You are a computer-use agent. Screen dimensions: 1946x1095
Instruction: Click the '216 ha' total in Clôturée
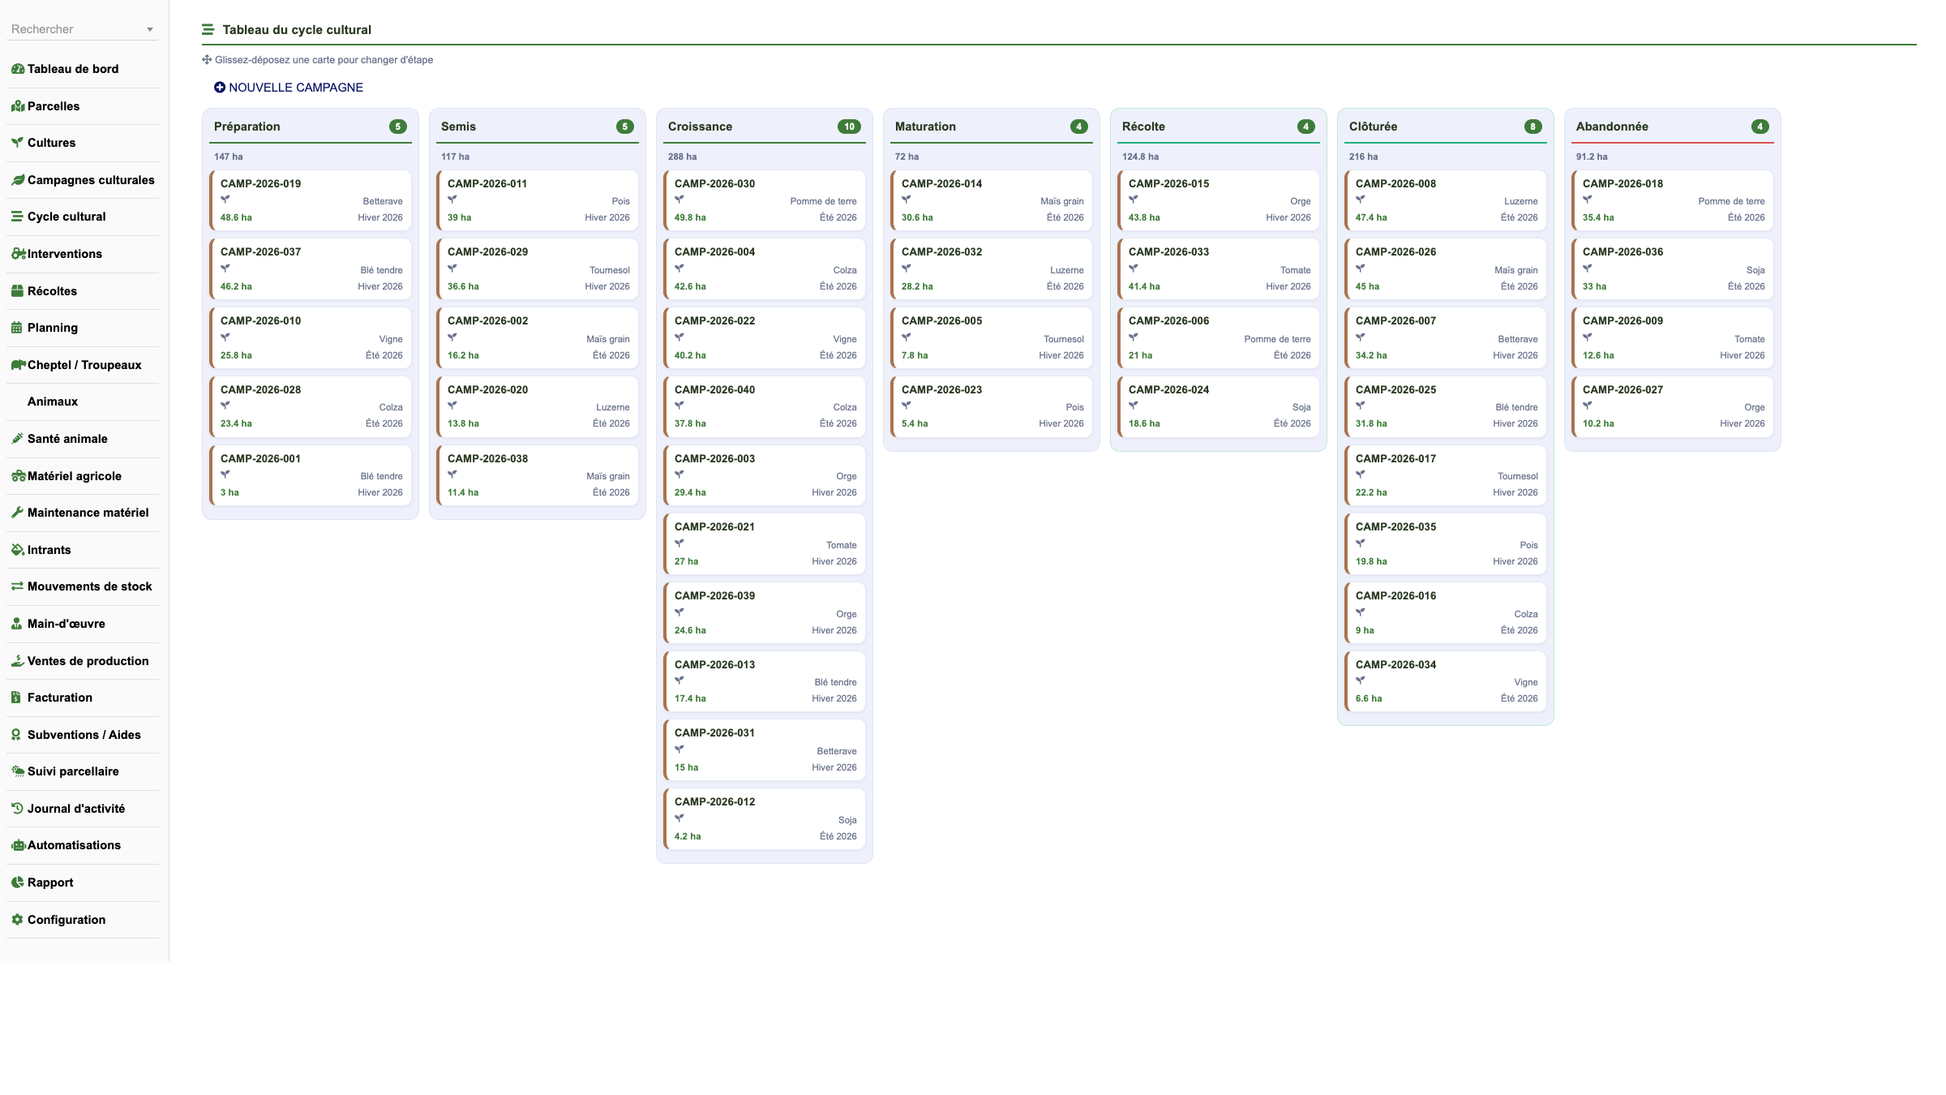click(1363, 157)
